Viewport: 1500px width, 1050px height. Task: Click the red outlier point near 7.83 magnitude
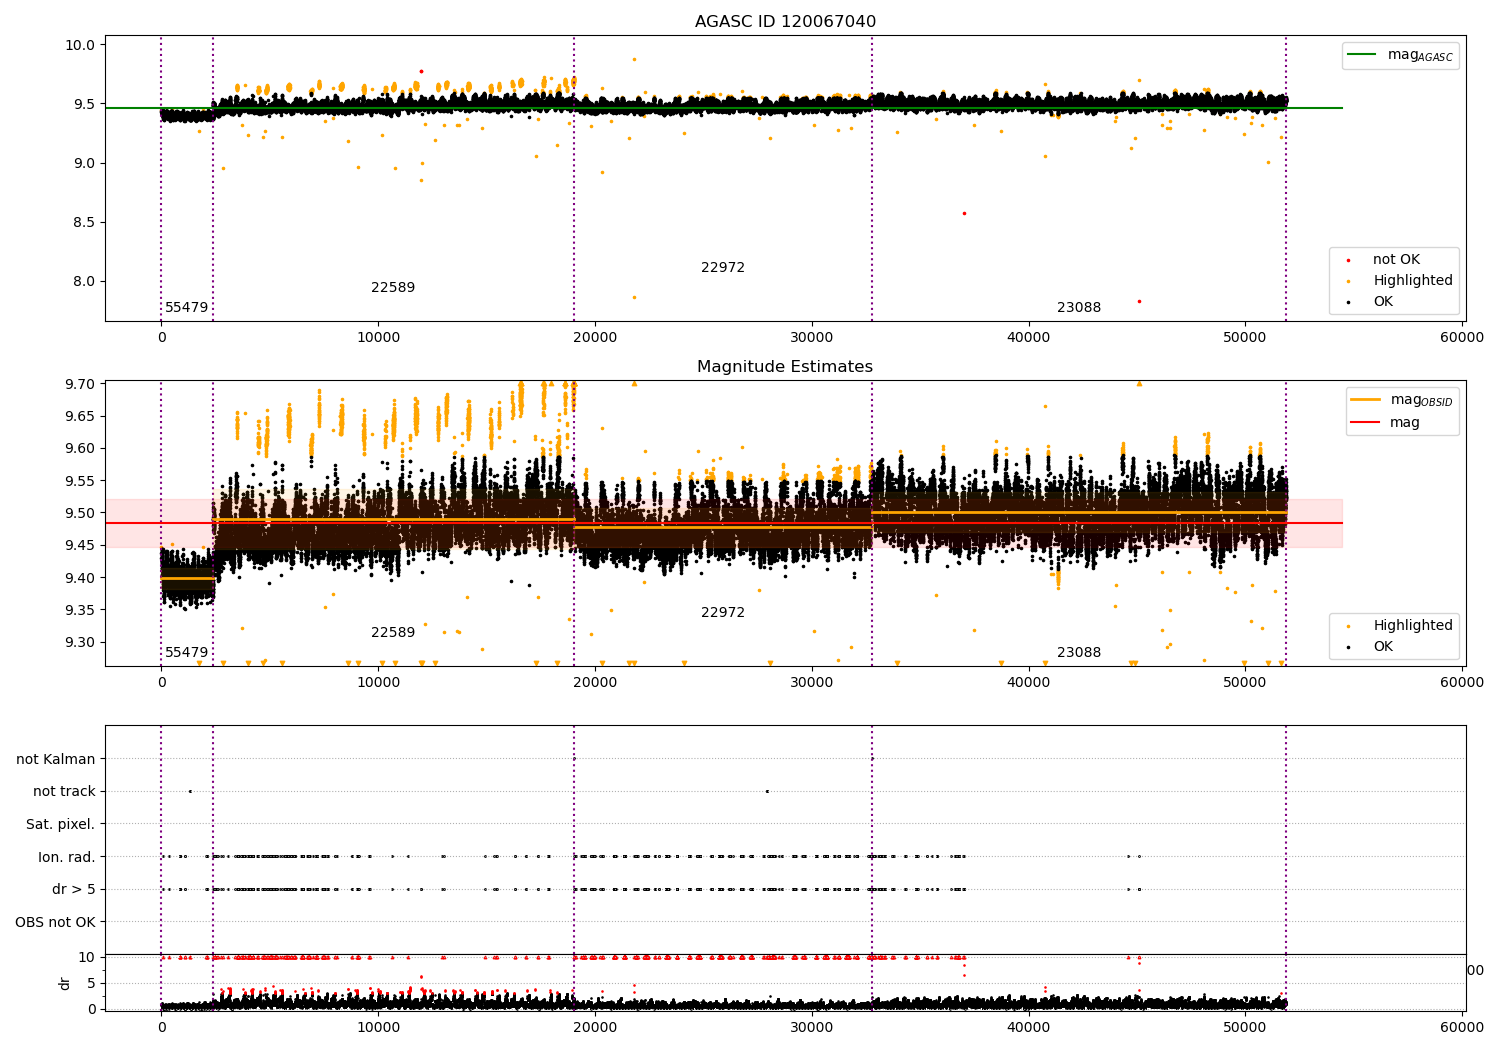coord(1139,301)
